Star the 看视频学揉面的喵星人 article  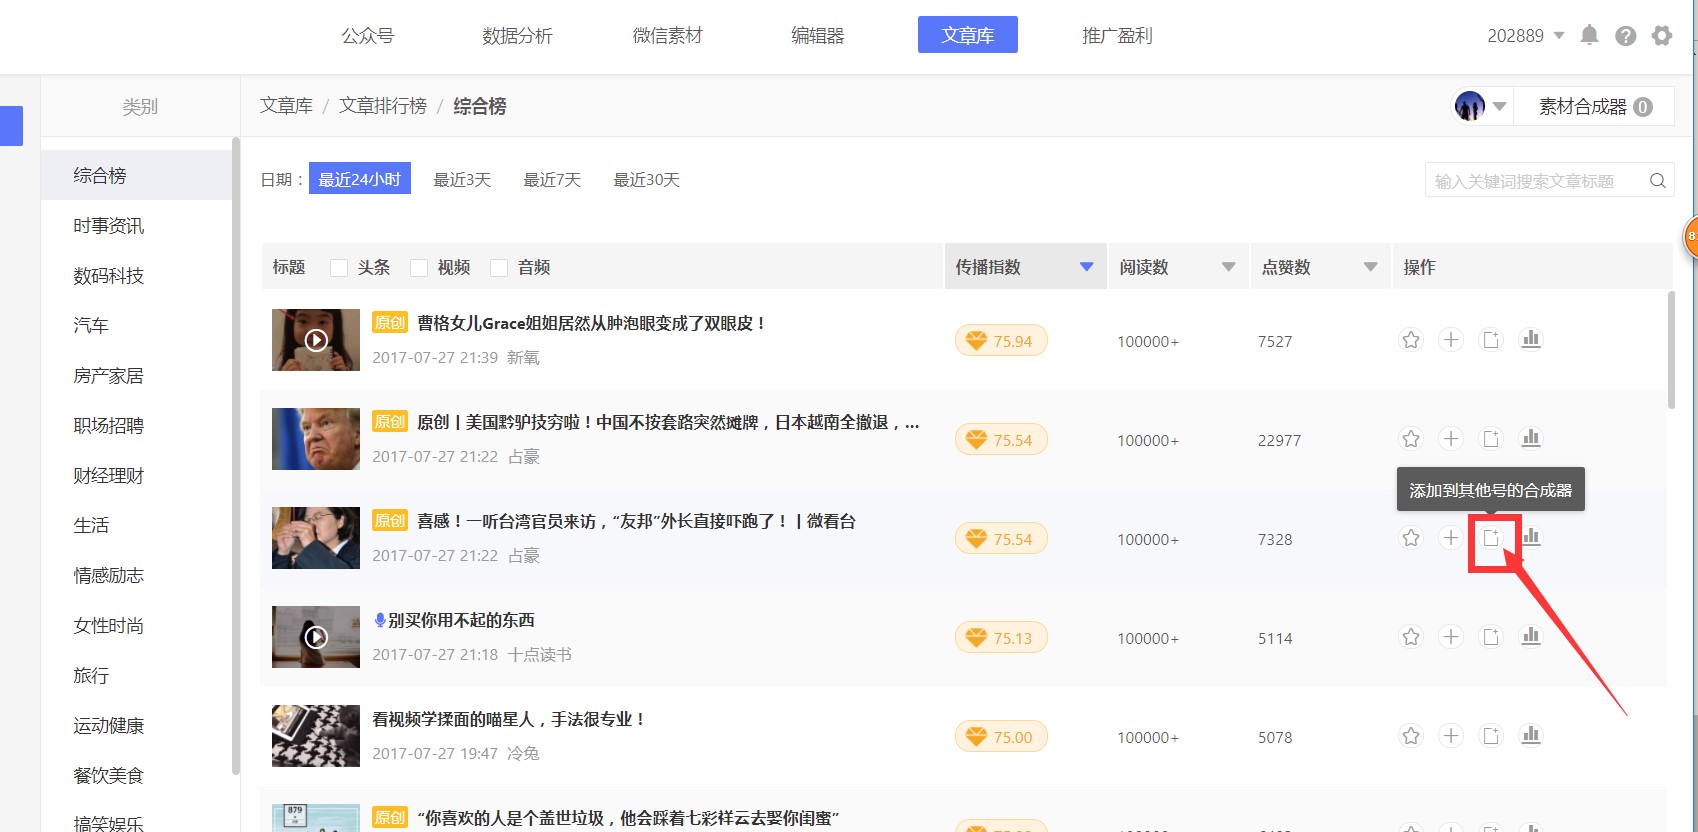coord(1410,736)
